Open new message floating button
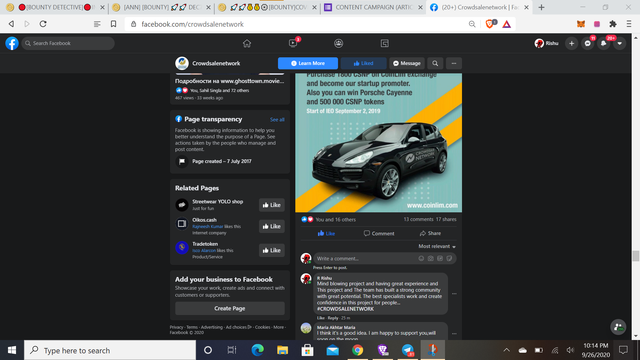Screen dimensions: 640x360 pos(618,327)
